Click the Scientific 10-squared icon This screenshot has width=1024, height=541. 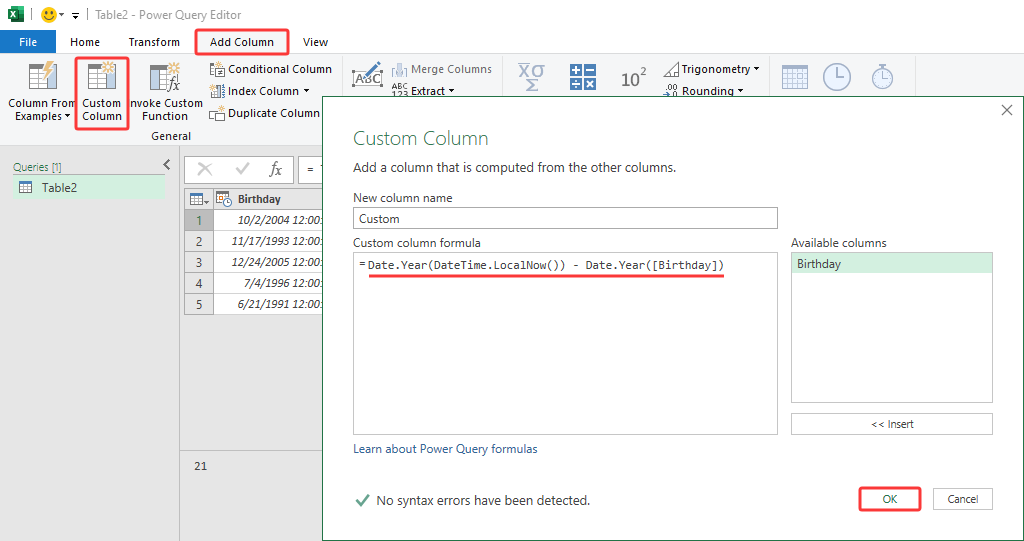click(x=633, y=78)
